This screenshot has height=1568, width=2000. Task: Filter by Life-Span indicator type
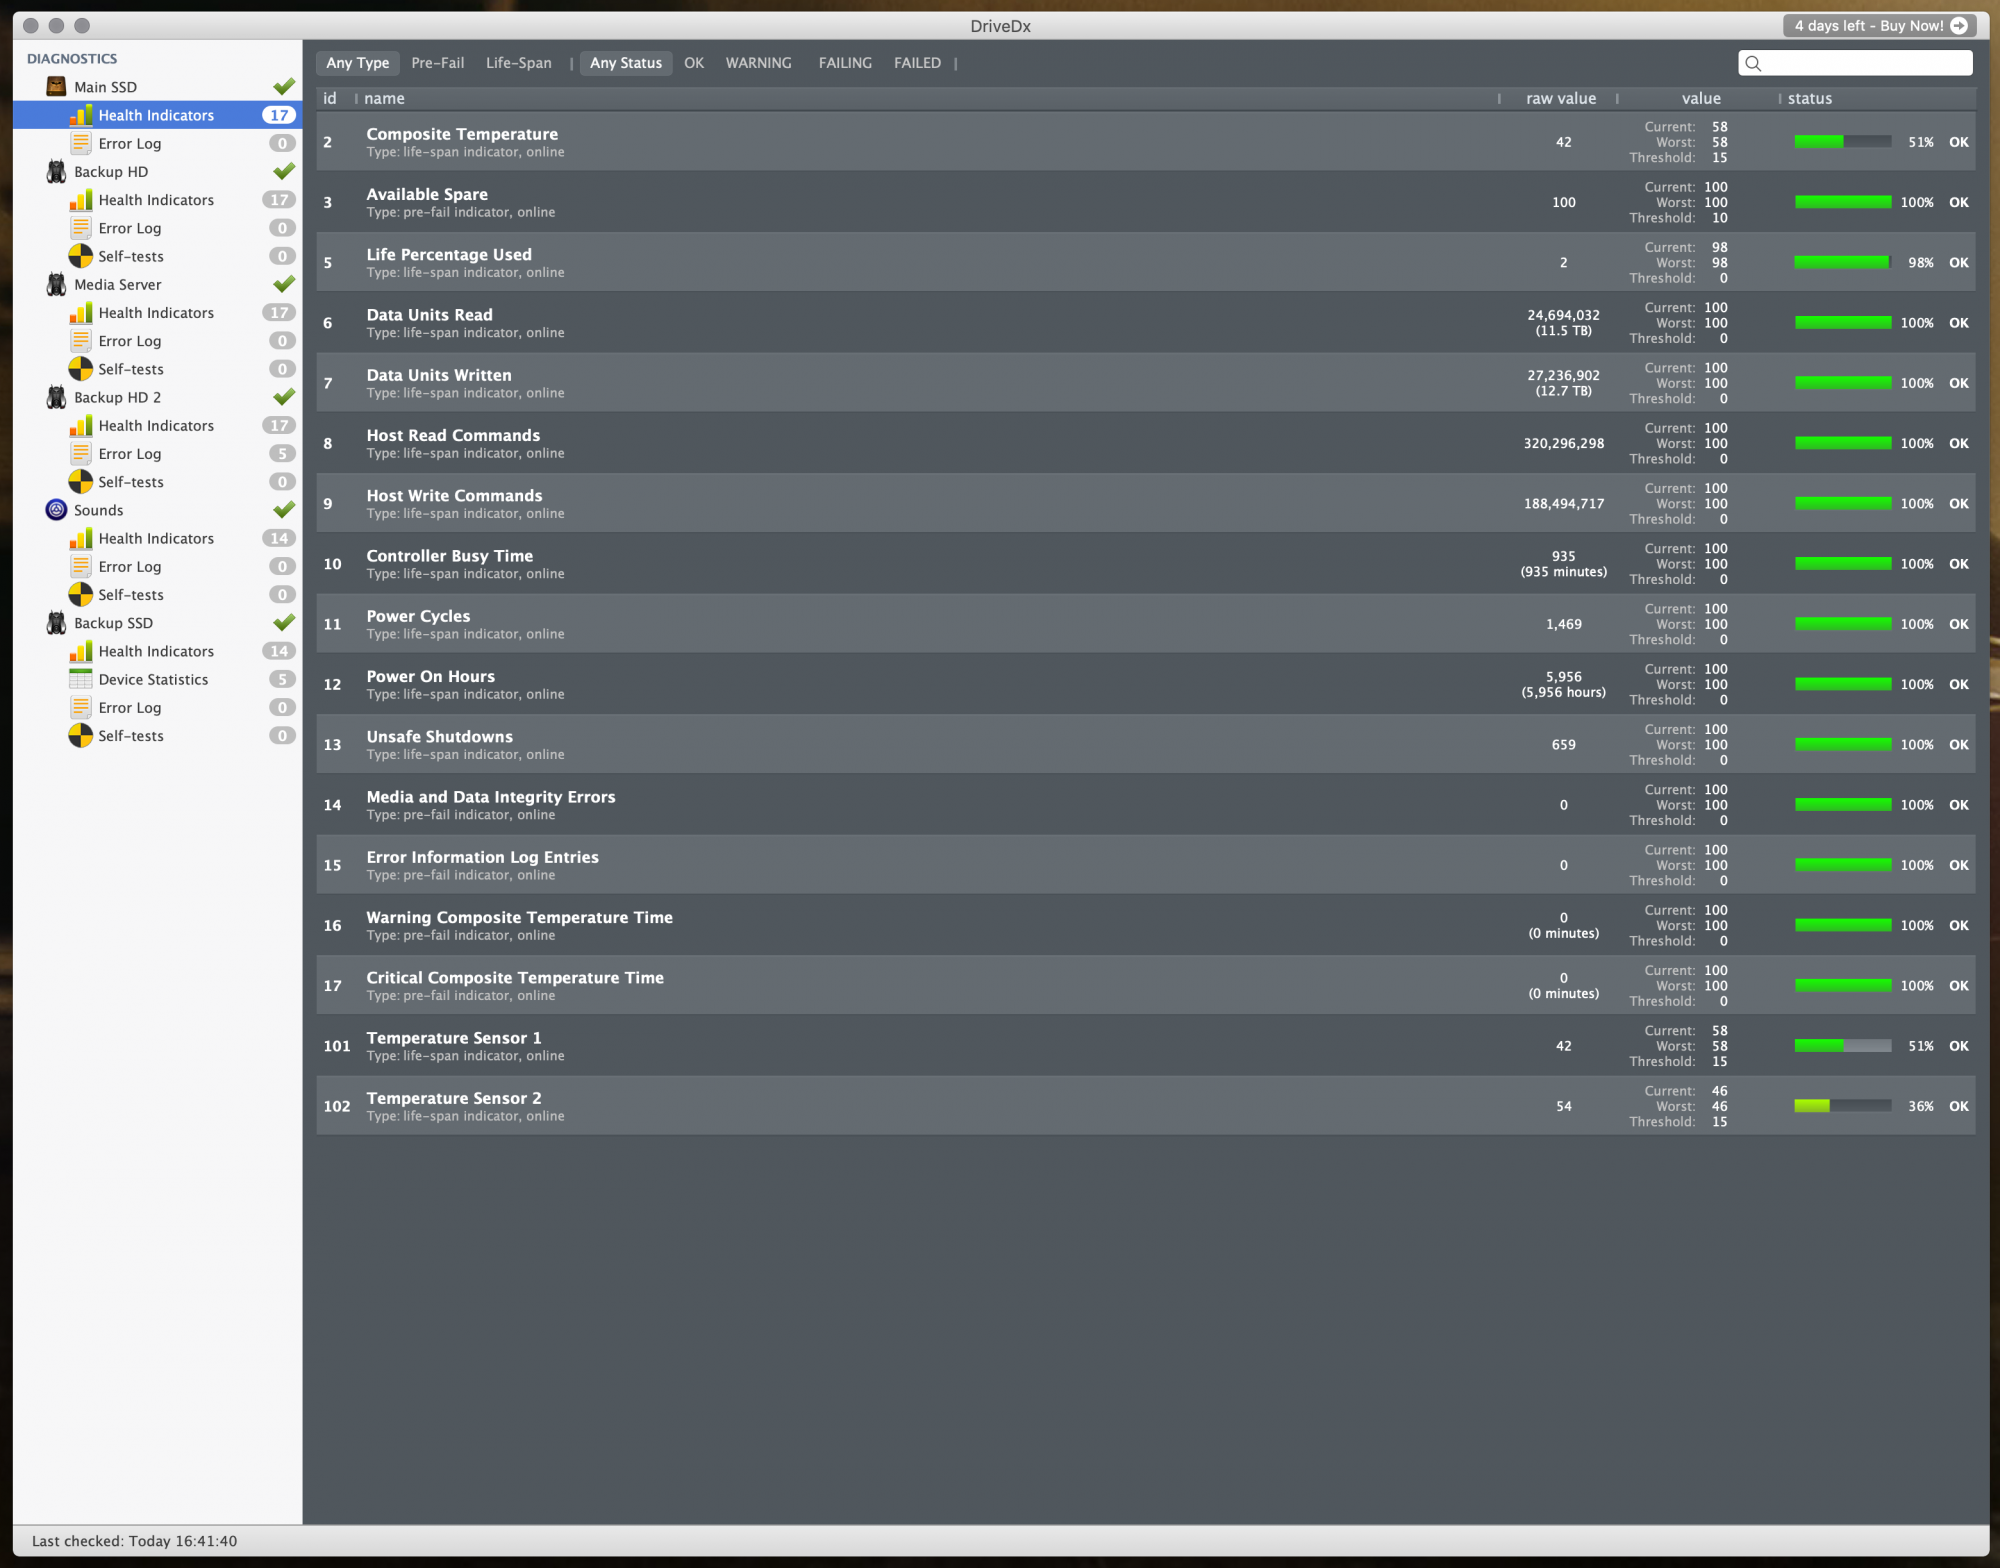(519, 63)
